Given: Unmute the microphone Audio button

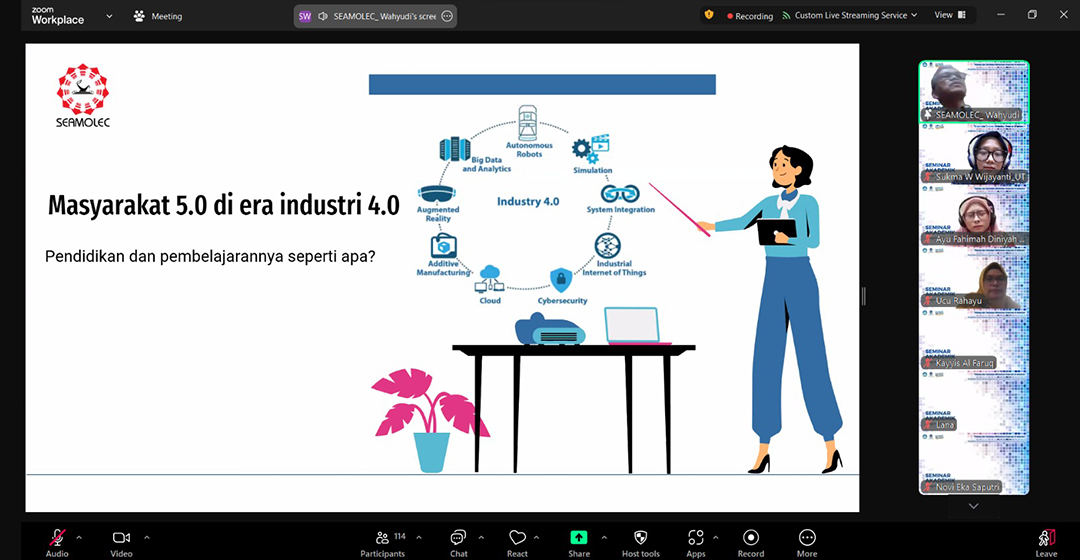Looking at the screenshot, I should 57,538.
